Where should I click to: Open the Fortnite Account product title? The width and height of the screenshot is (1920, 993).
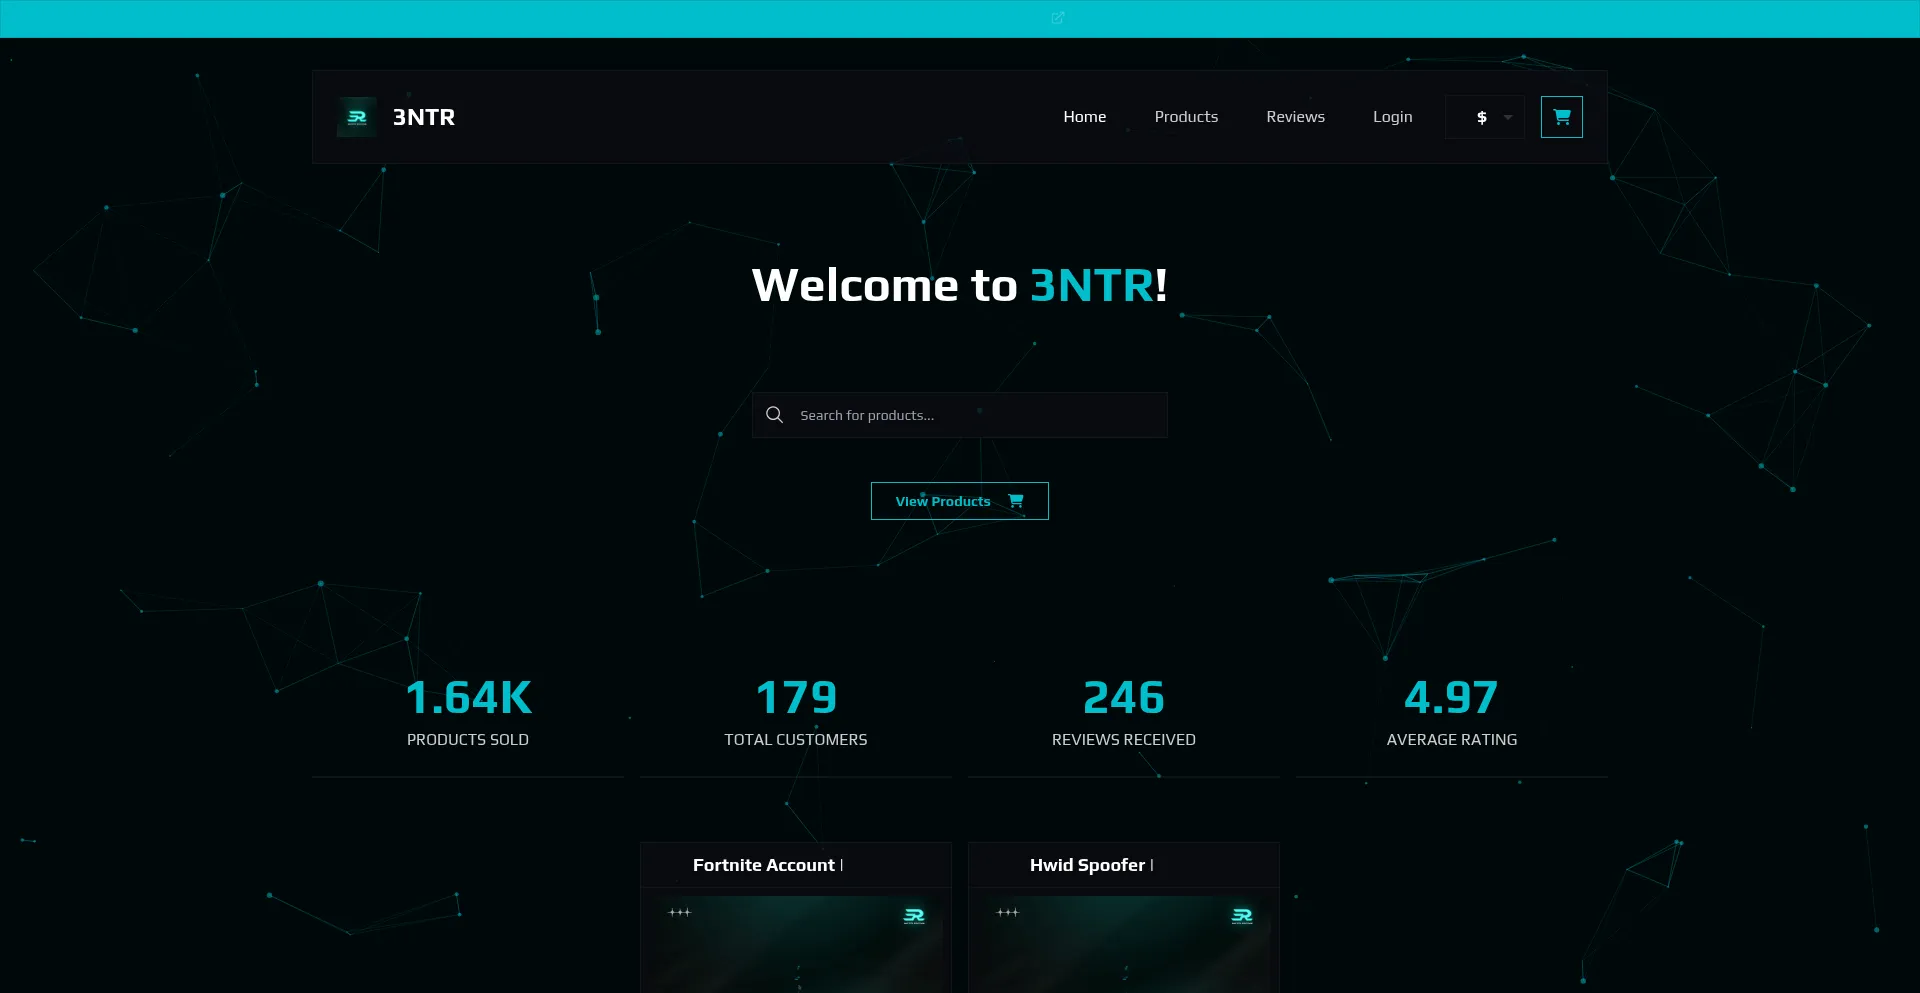(764, 865)
